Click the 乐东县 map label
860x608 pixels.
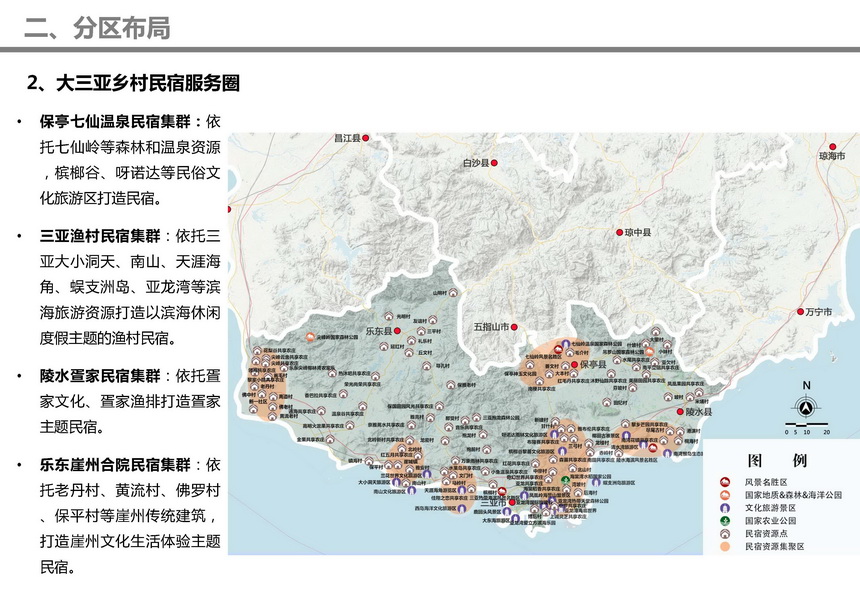coord(379,331)
